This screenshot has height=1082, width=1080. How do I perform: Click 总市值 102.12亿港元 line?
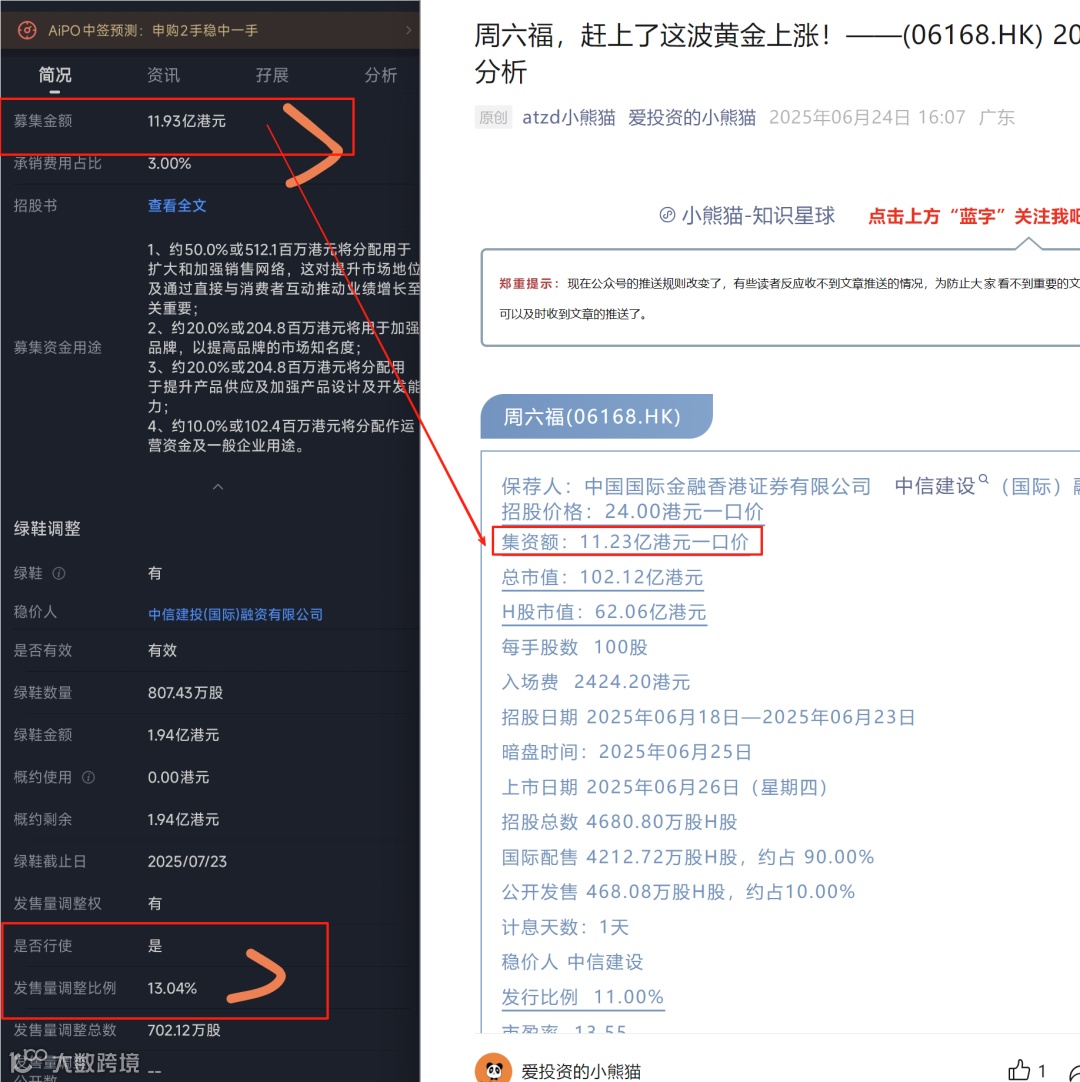tap(602, 577)
